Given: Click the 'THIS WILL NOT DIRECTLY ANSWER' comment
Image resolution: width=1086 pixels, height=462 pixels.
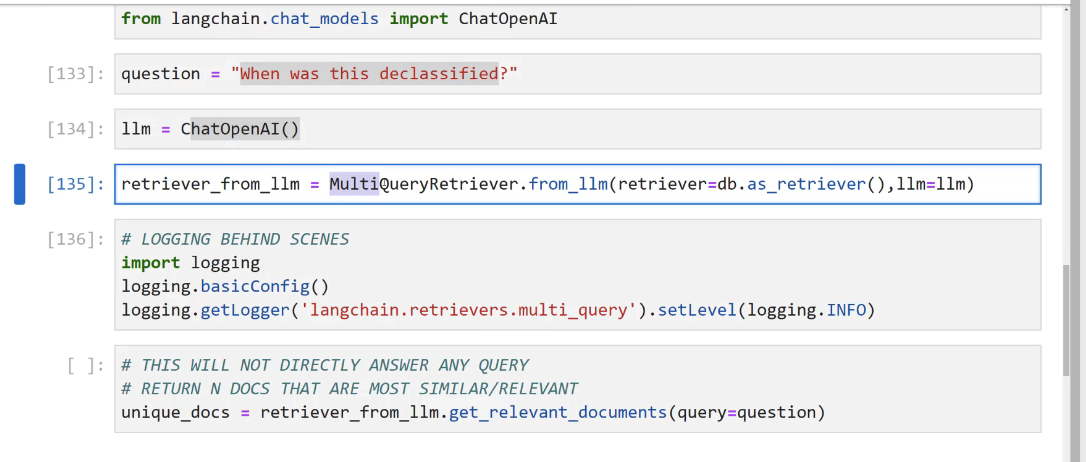Looking at the screenshot, I should click(325, 365).
